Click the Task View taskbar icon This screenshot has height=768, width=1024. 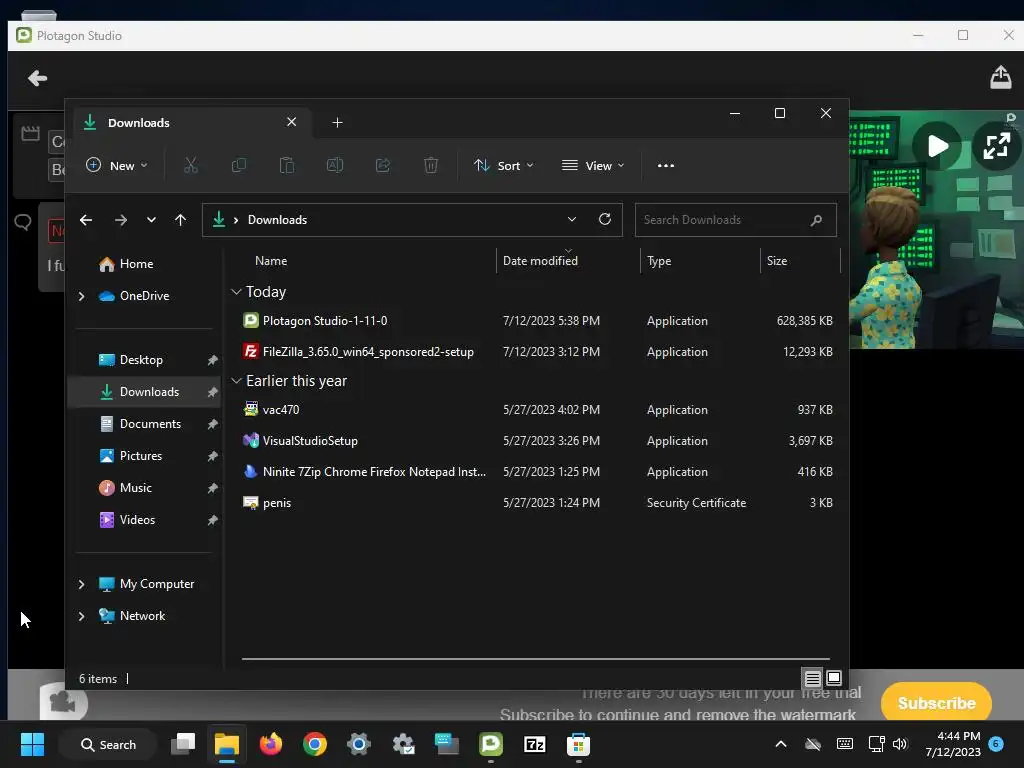[183, 744]
